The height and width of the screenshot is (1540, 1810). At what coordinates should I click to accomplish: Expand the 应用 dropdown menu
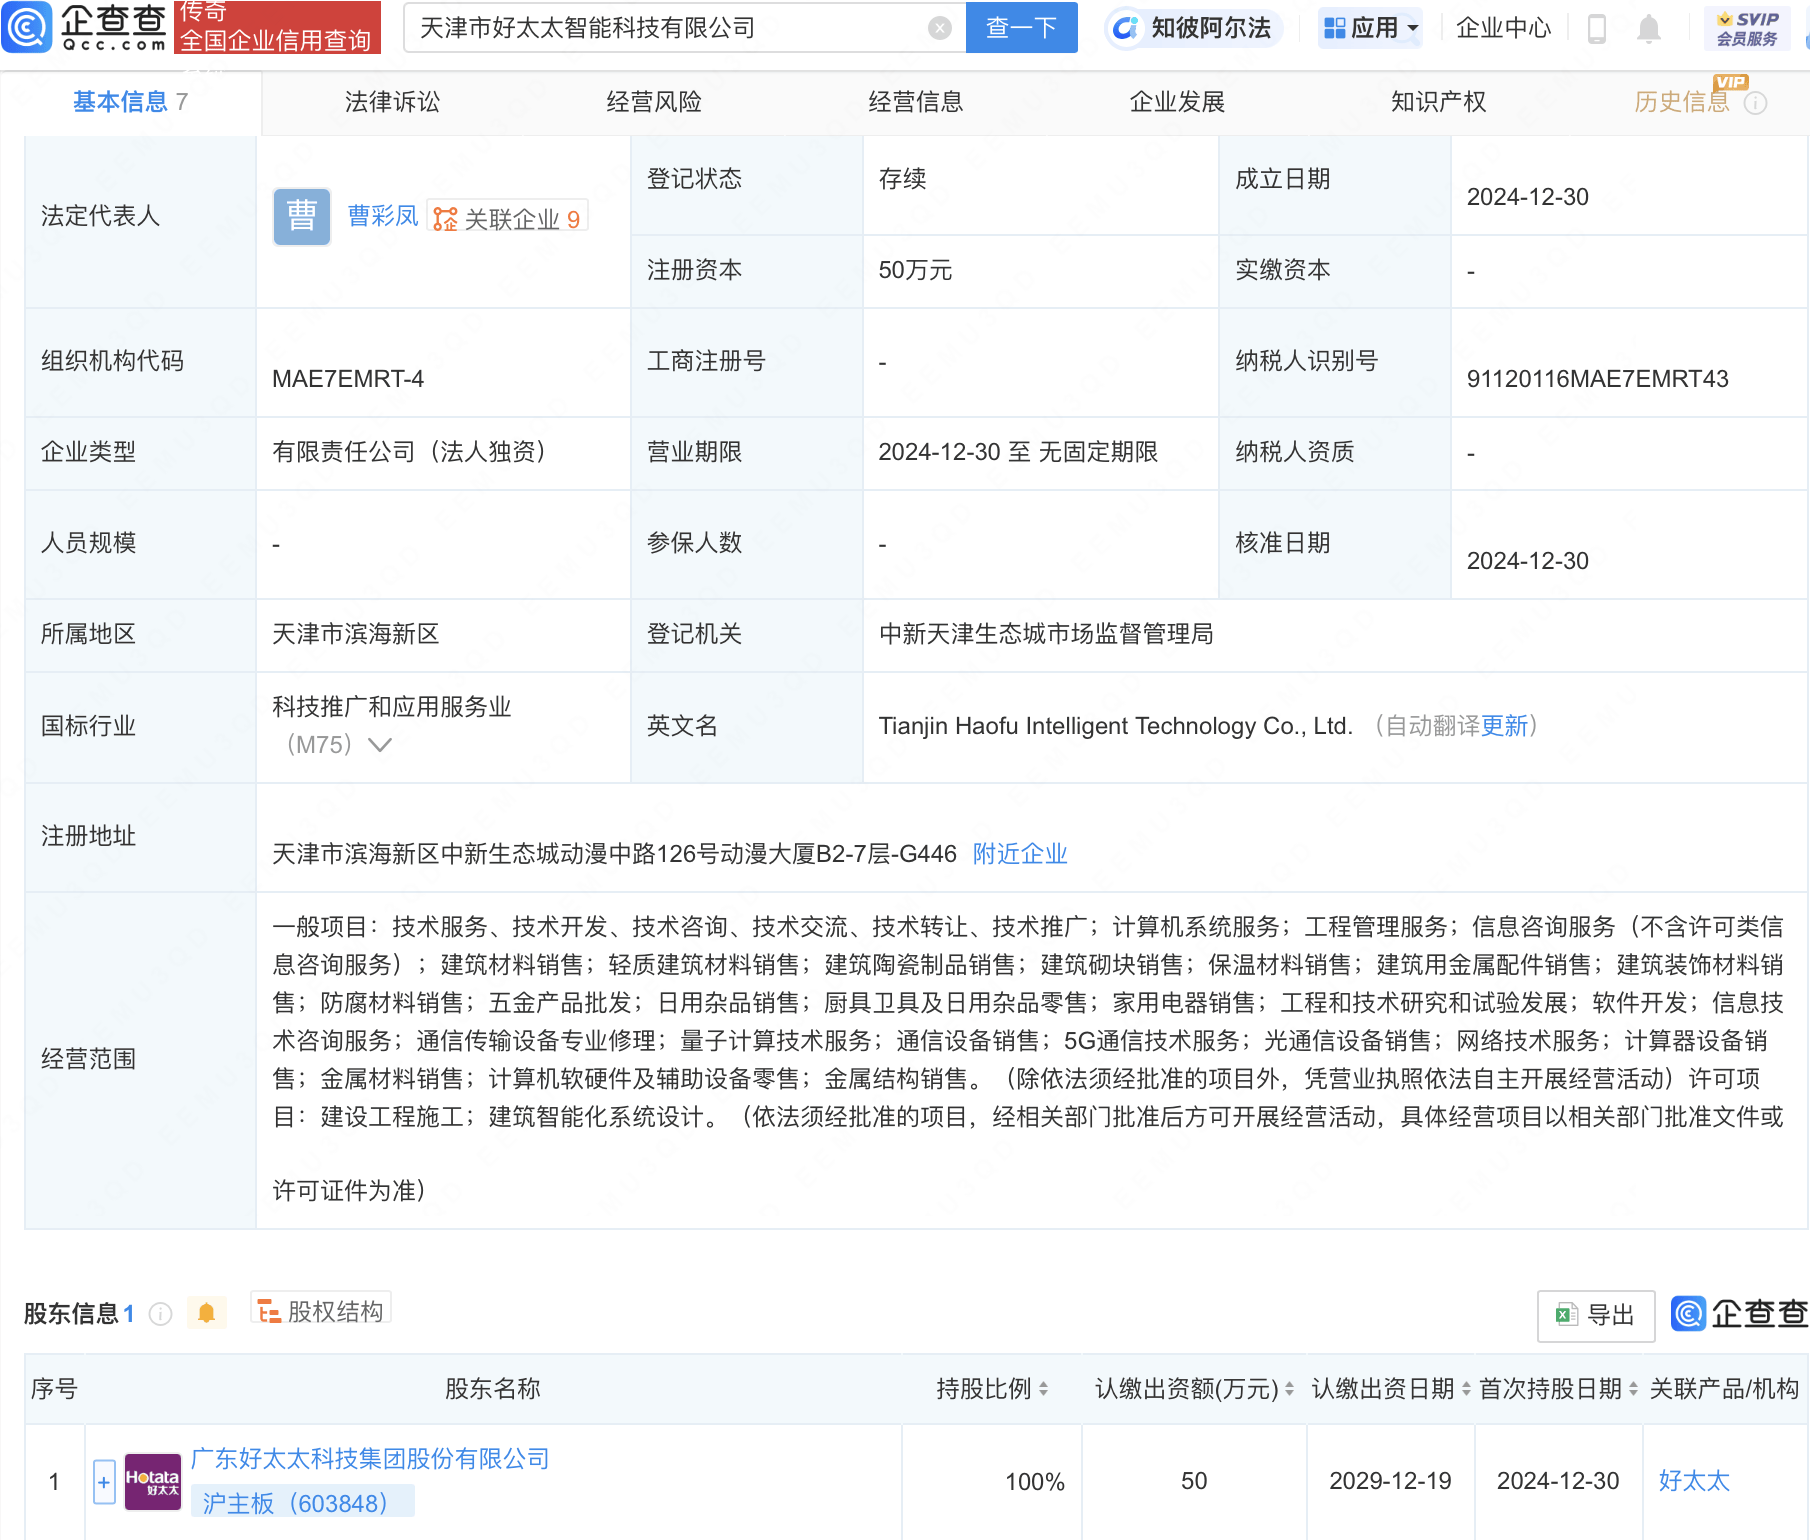coord(1370,28)
